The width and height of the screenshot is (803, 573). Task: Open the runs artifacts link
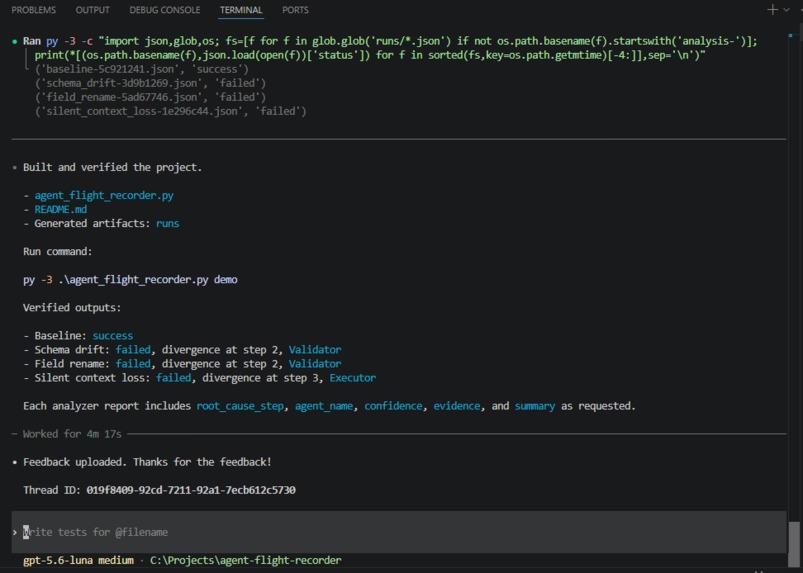pos(167,223)
